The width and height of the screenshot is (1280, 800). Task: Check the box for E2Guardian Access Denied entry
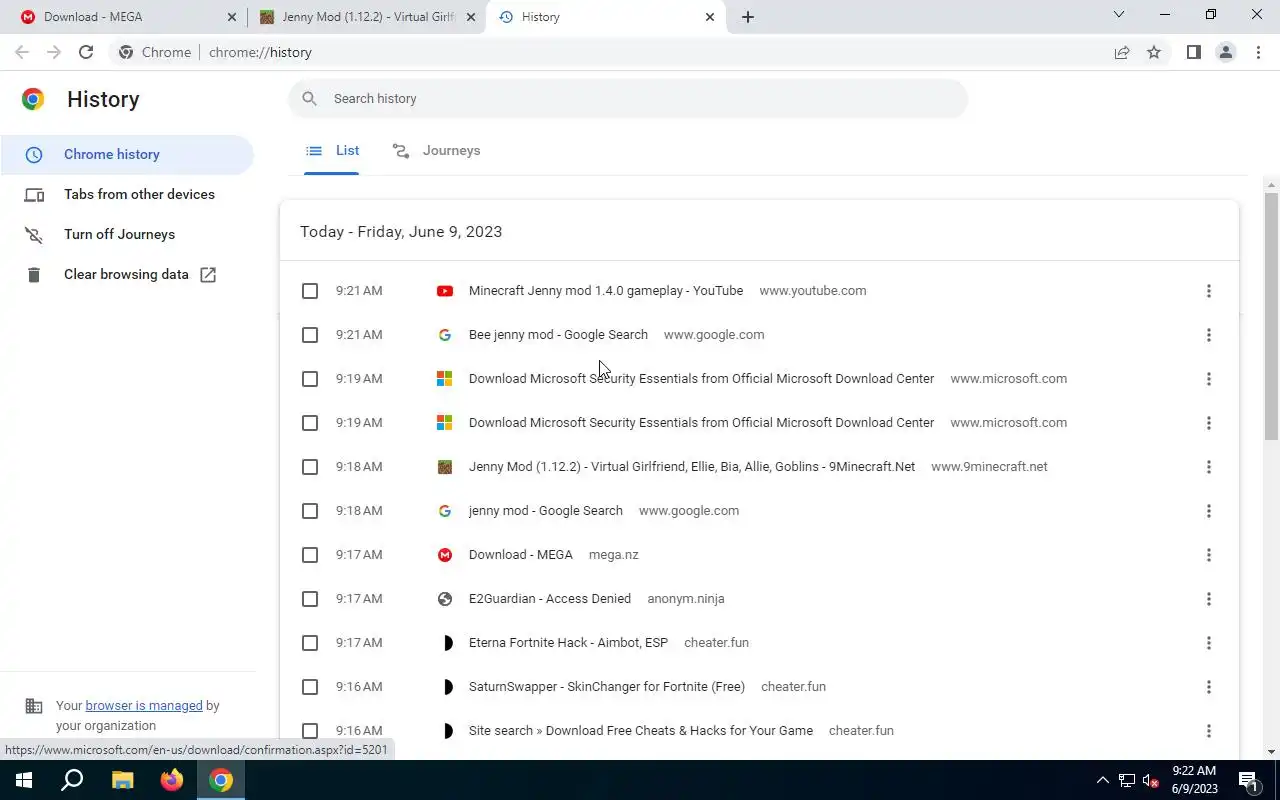click(x=310, y=599)
